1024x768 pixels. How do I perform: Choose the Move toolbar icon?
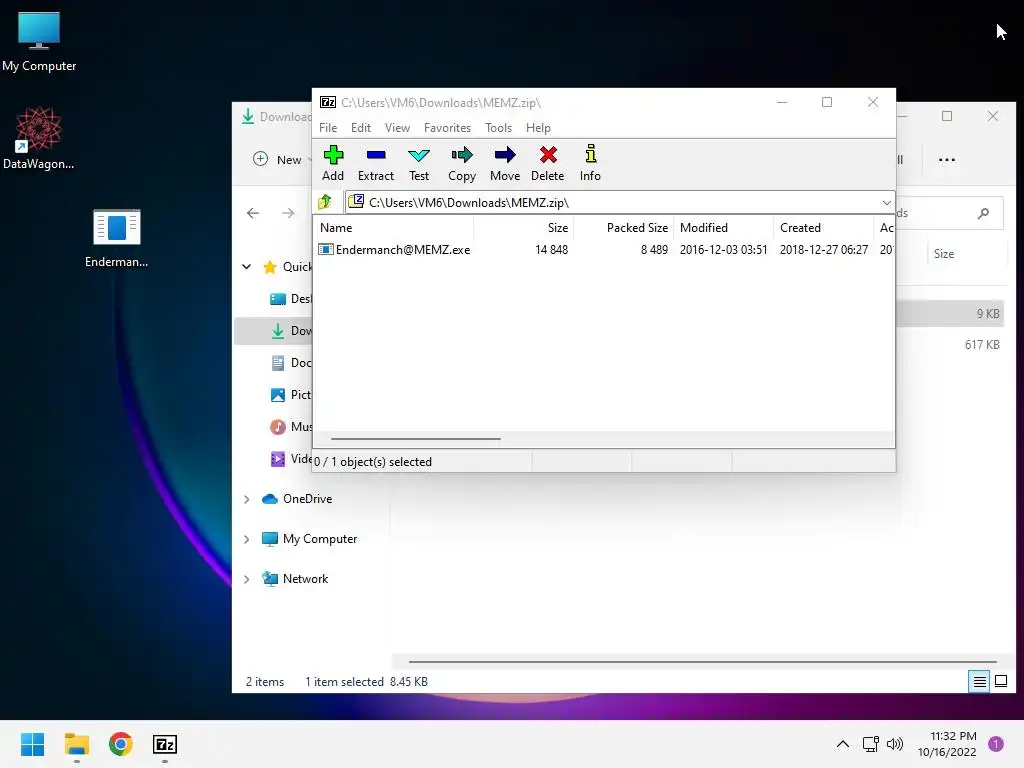[x=505, y=163]
